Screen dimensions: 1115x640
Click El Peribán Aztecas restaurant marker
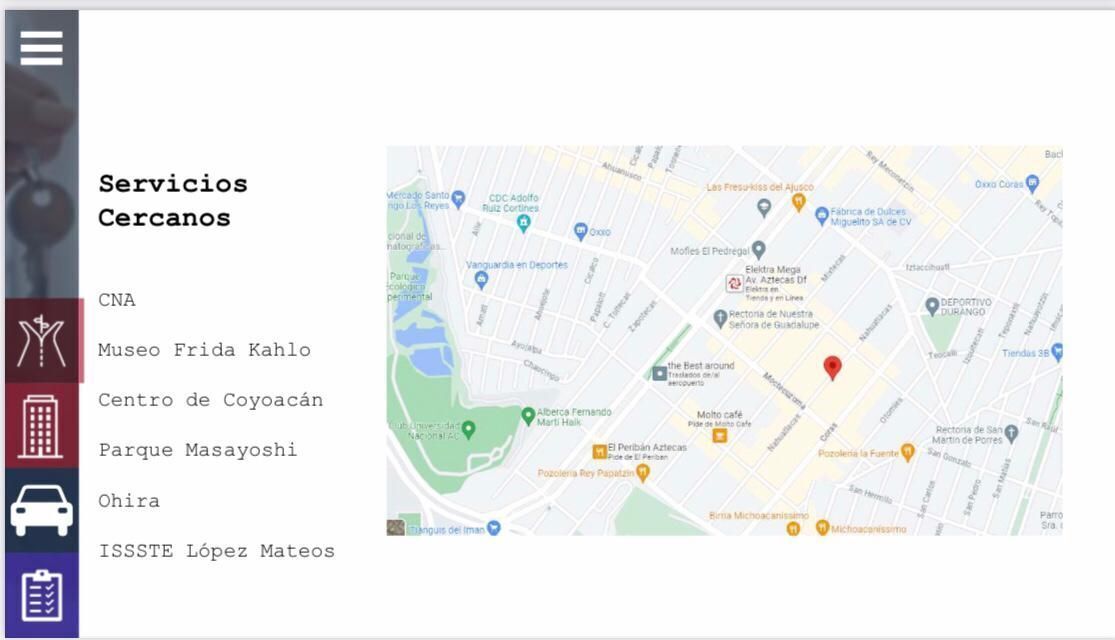[x=599, y=451]
